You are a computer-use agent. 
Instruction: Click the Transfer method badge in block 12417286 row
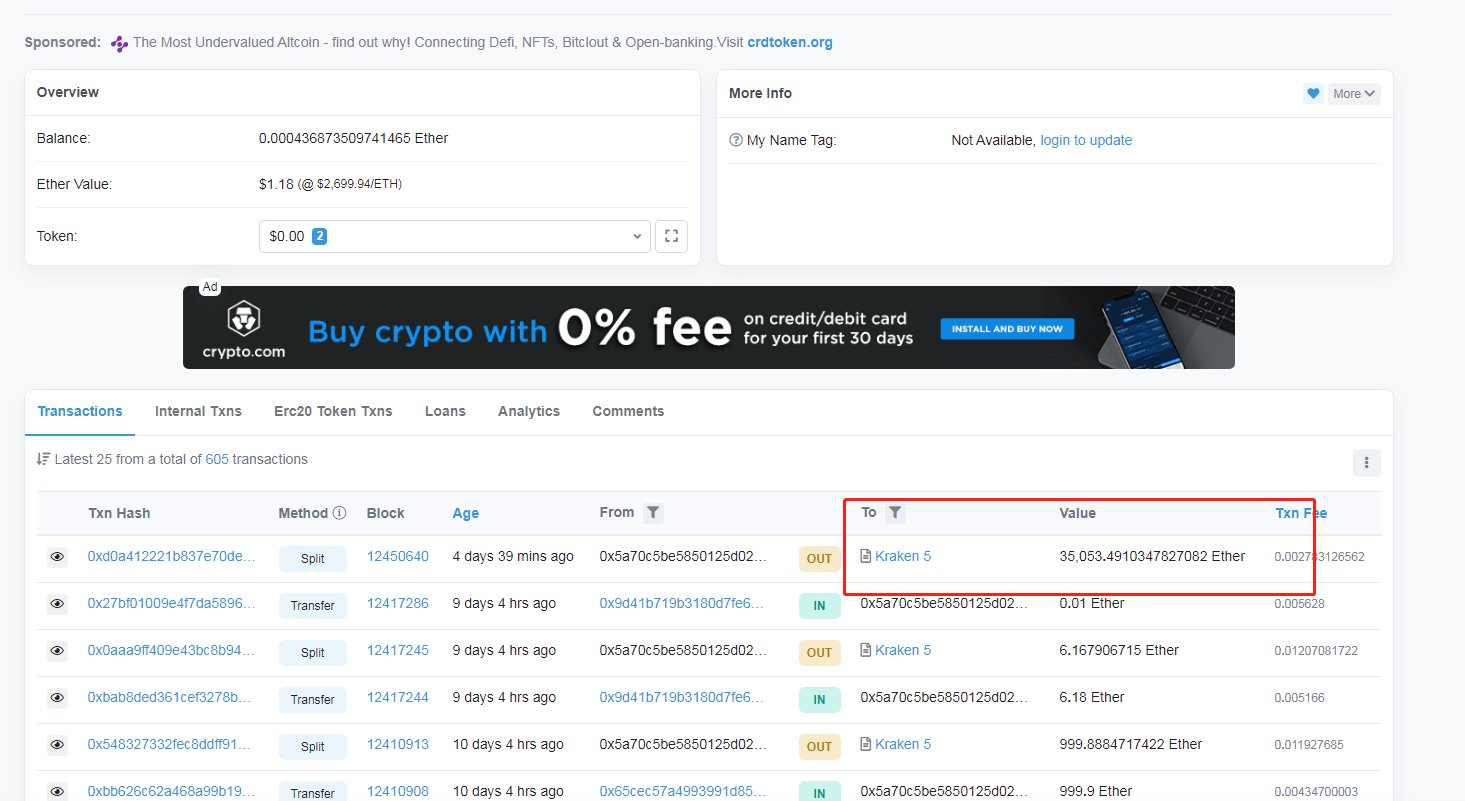(313, 606)
